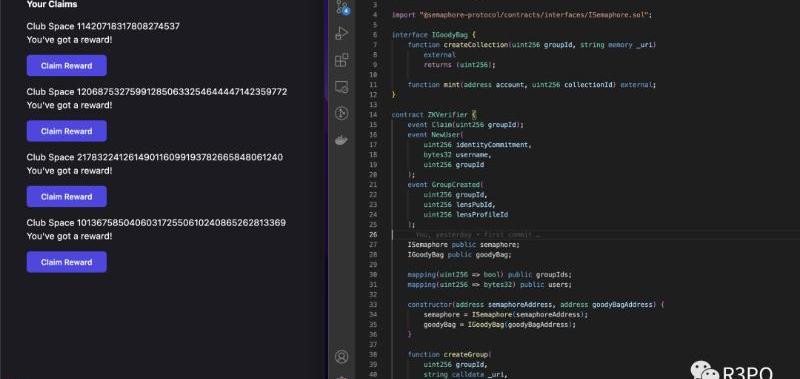Image resolution: width=800 pixels, height=379 pixels.
Task: Click the 'first commit' blame annotation on line 26
Action: click(478, 235)
